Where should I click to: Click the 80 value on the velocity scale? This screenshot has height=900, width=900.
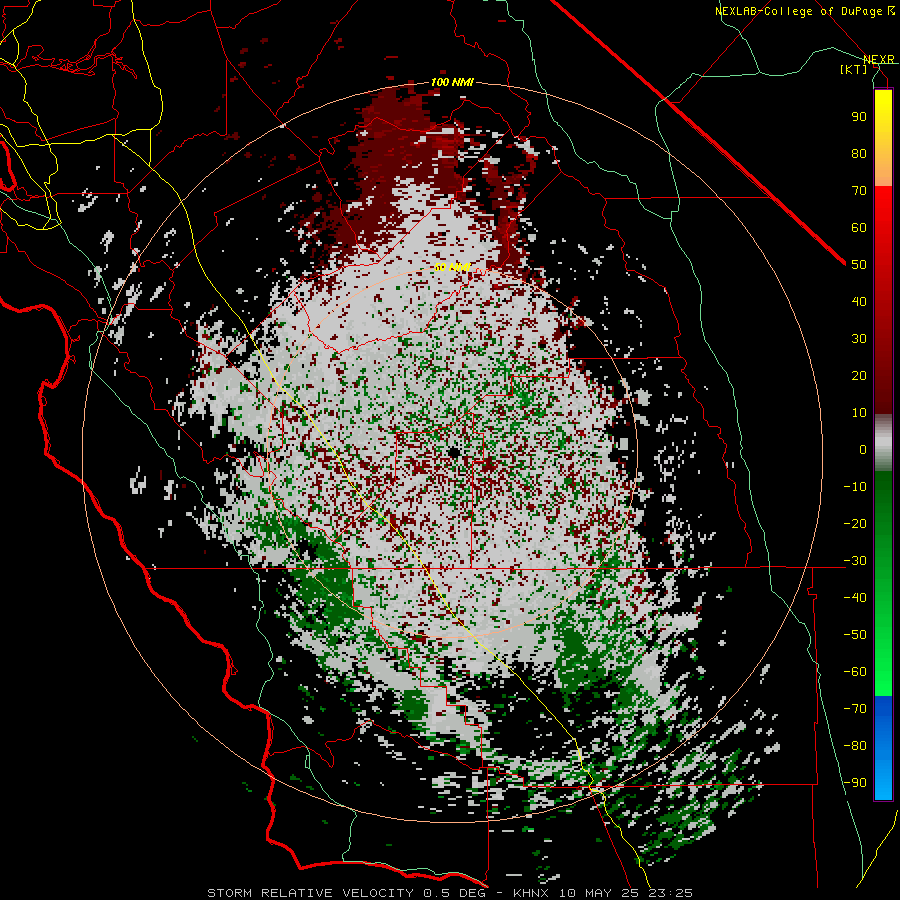[859, 153]
